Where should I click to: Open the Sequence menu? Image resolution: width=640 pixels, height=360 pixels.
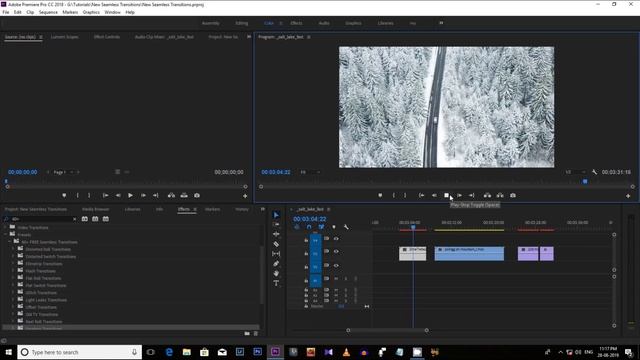tap(48, 12)
